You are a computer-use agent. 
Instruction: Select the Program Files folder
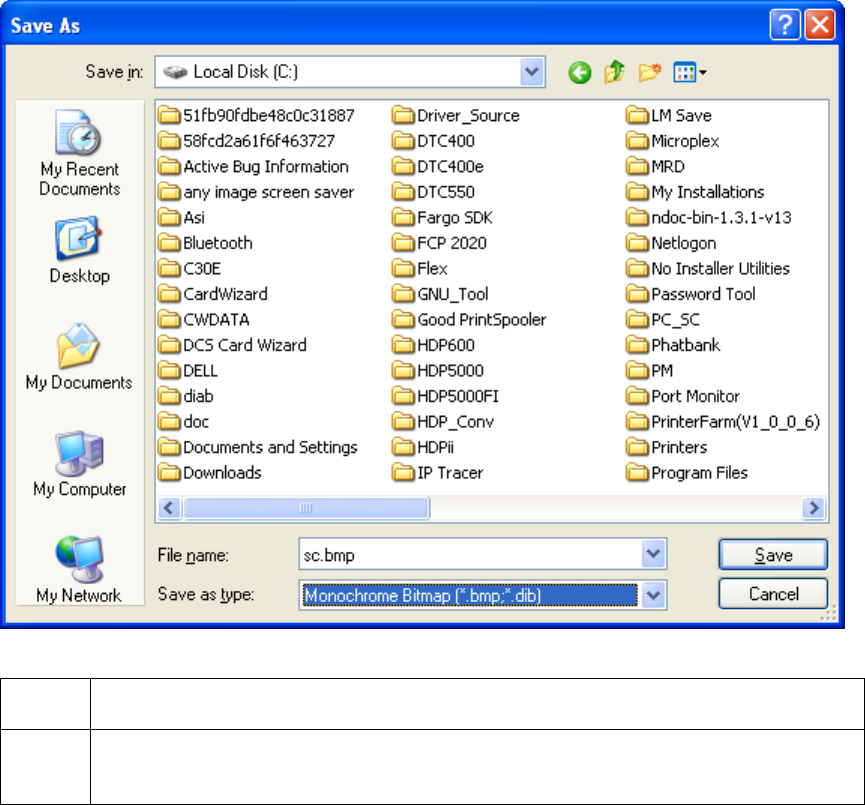point(687,473)
